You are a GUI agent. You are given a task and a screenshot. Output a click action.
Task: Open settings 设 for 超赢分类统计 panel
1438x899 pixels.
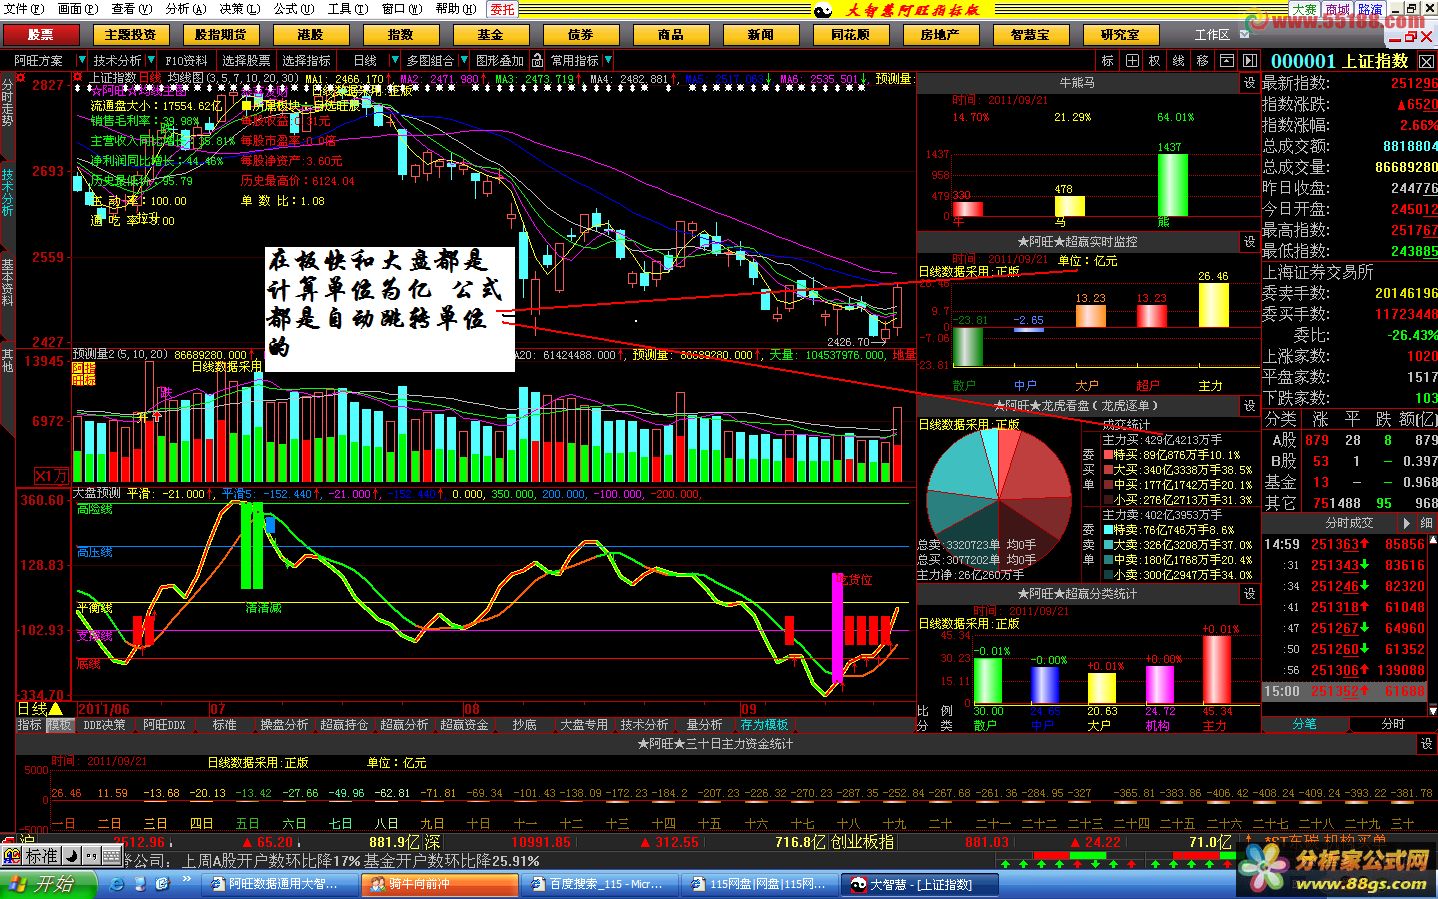tap(1250, 594)
